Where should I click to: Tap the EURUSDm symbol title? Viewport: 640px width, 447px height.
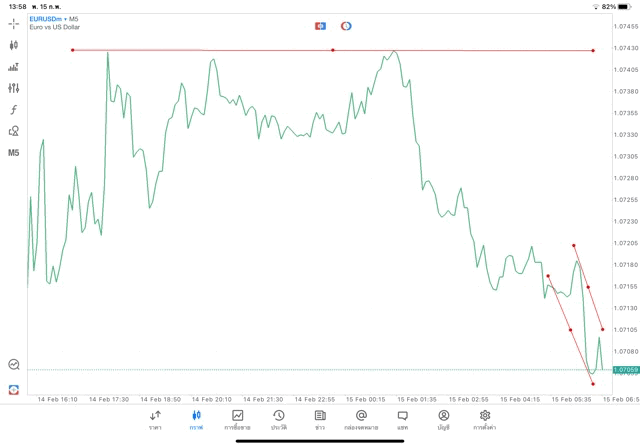(x=45, y=19)
